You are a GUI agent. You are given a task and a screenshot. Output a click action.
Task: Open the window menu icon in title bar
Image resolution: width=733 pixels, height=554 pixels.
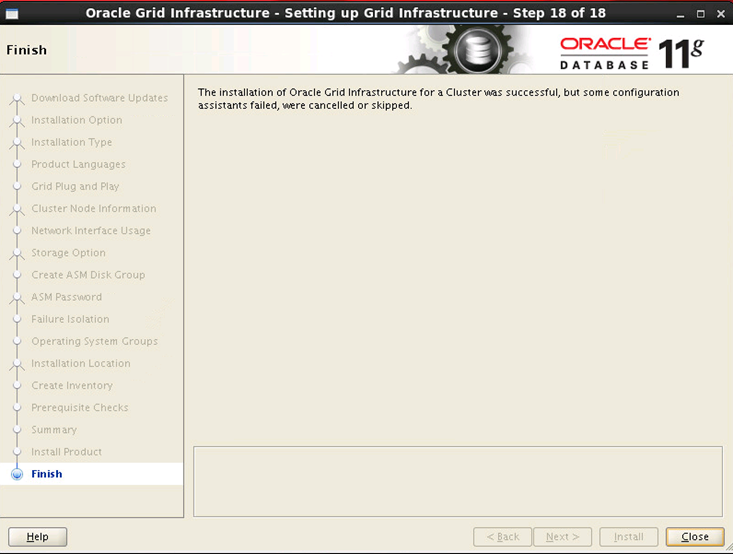[12, 14]
